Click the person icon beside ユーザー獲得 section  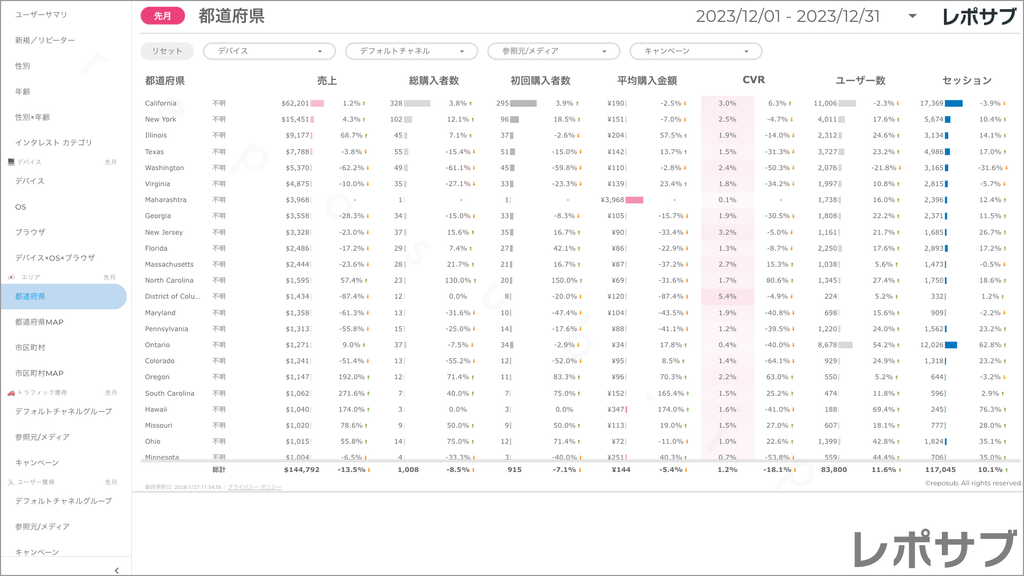pos(10,482)
